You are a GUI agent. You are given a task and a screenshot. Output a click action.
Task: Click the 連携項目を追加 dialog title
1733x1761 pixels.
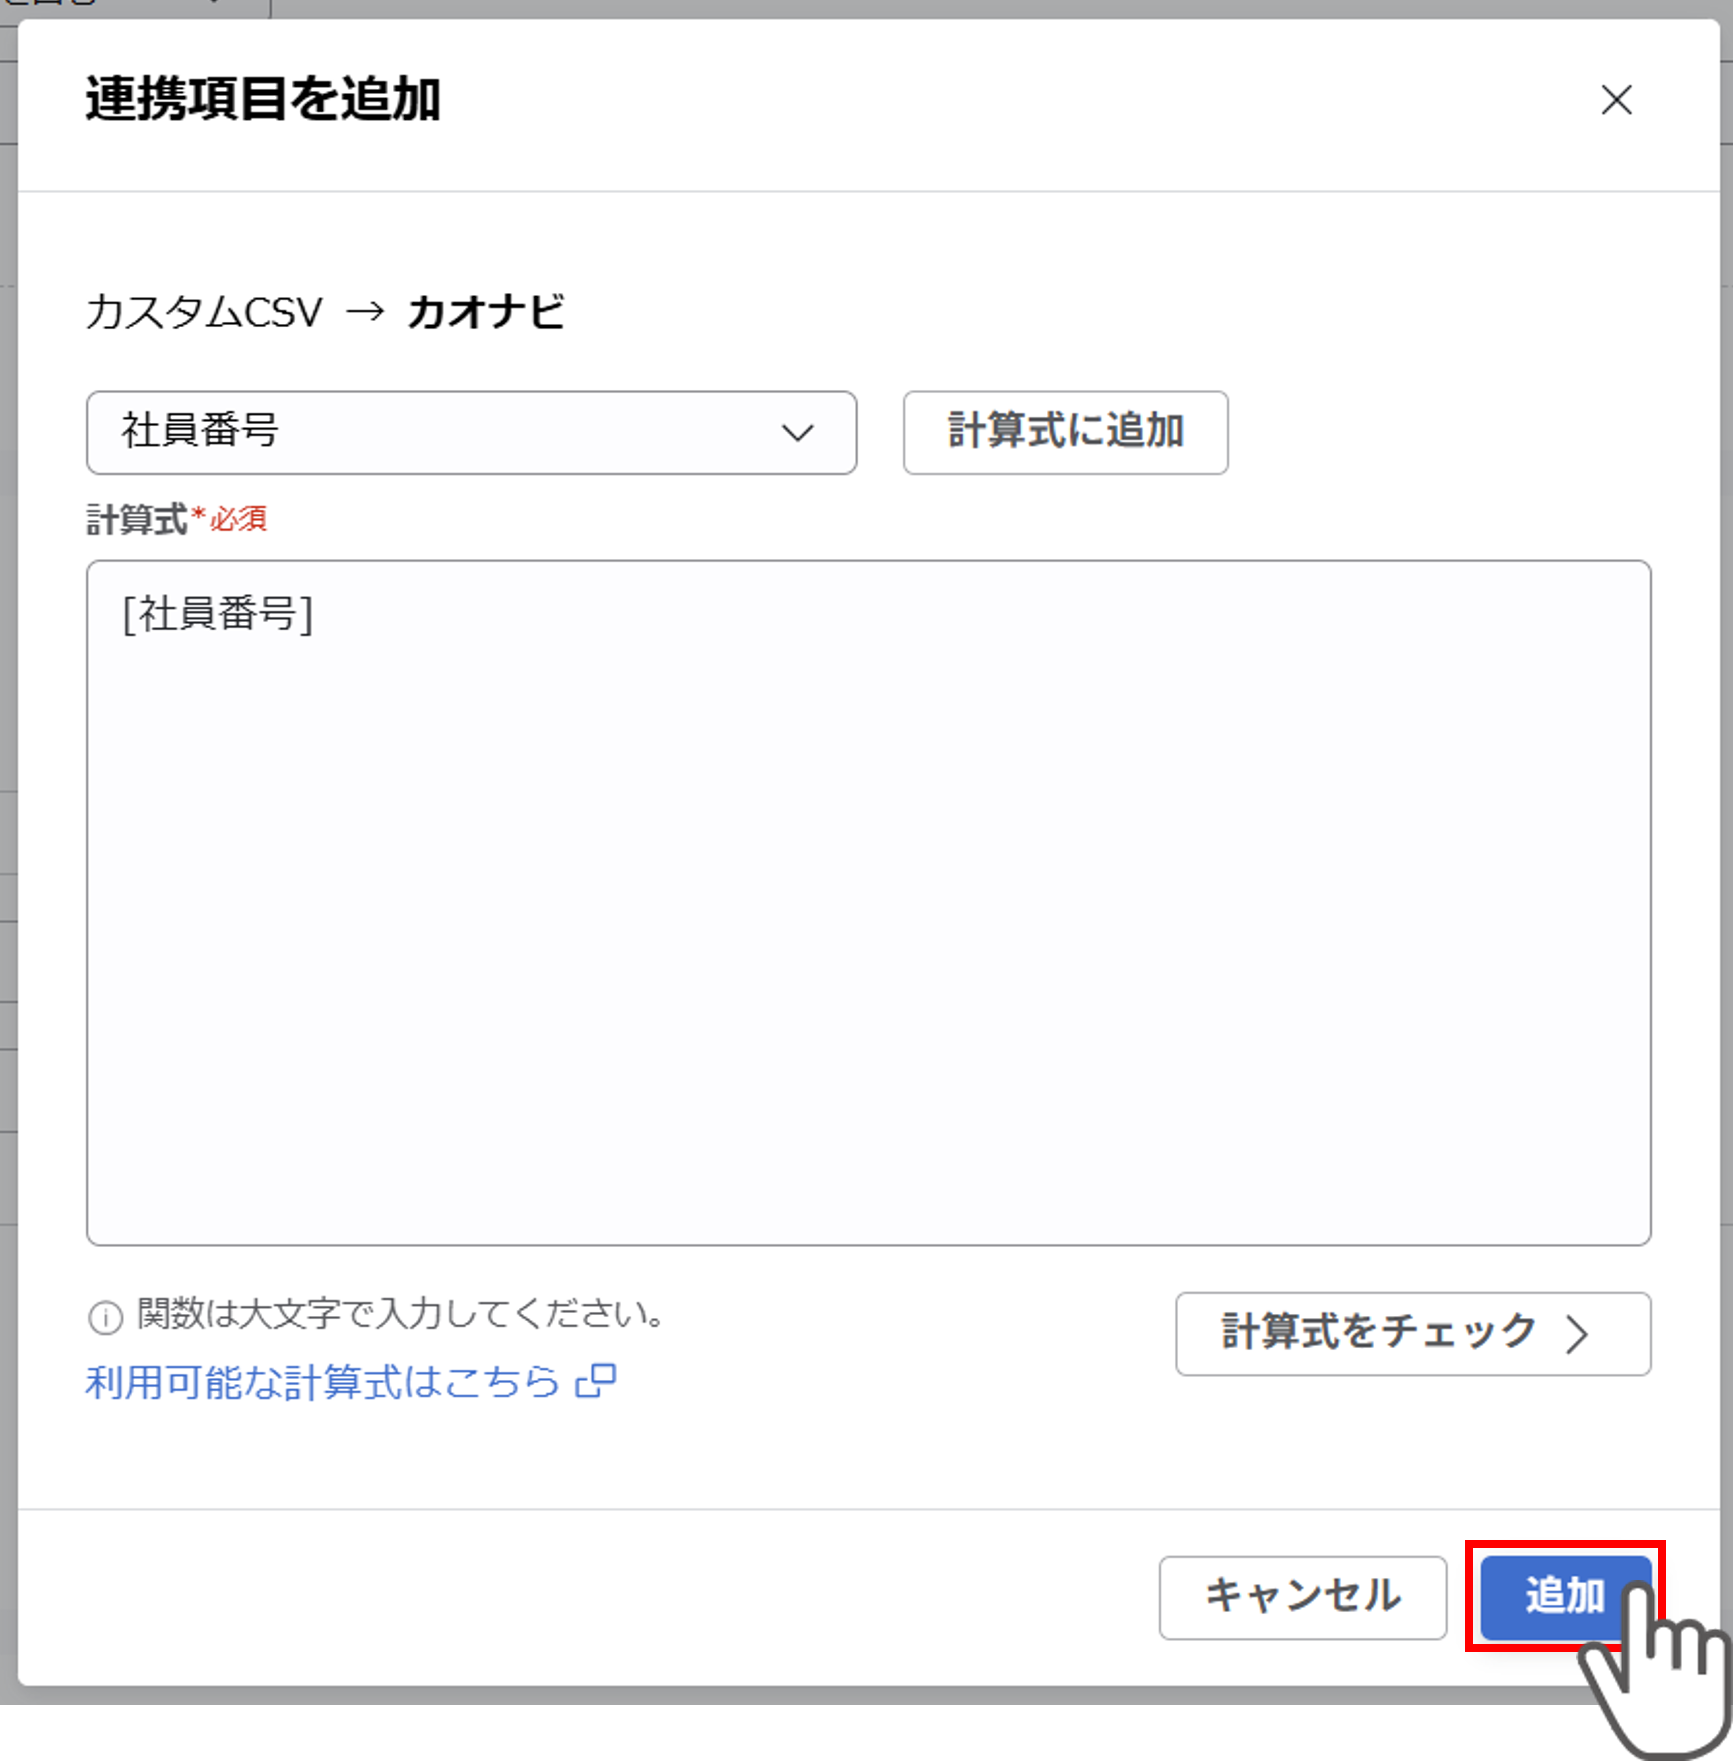pos(263,99)
